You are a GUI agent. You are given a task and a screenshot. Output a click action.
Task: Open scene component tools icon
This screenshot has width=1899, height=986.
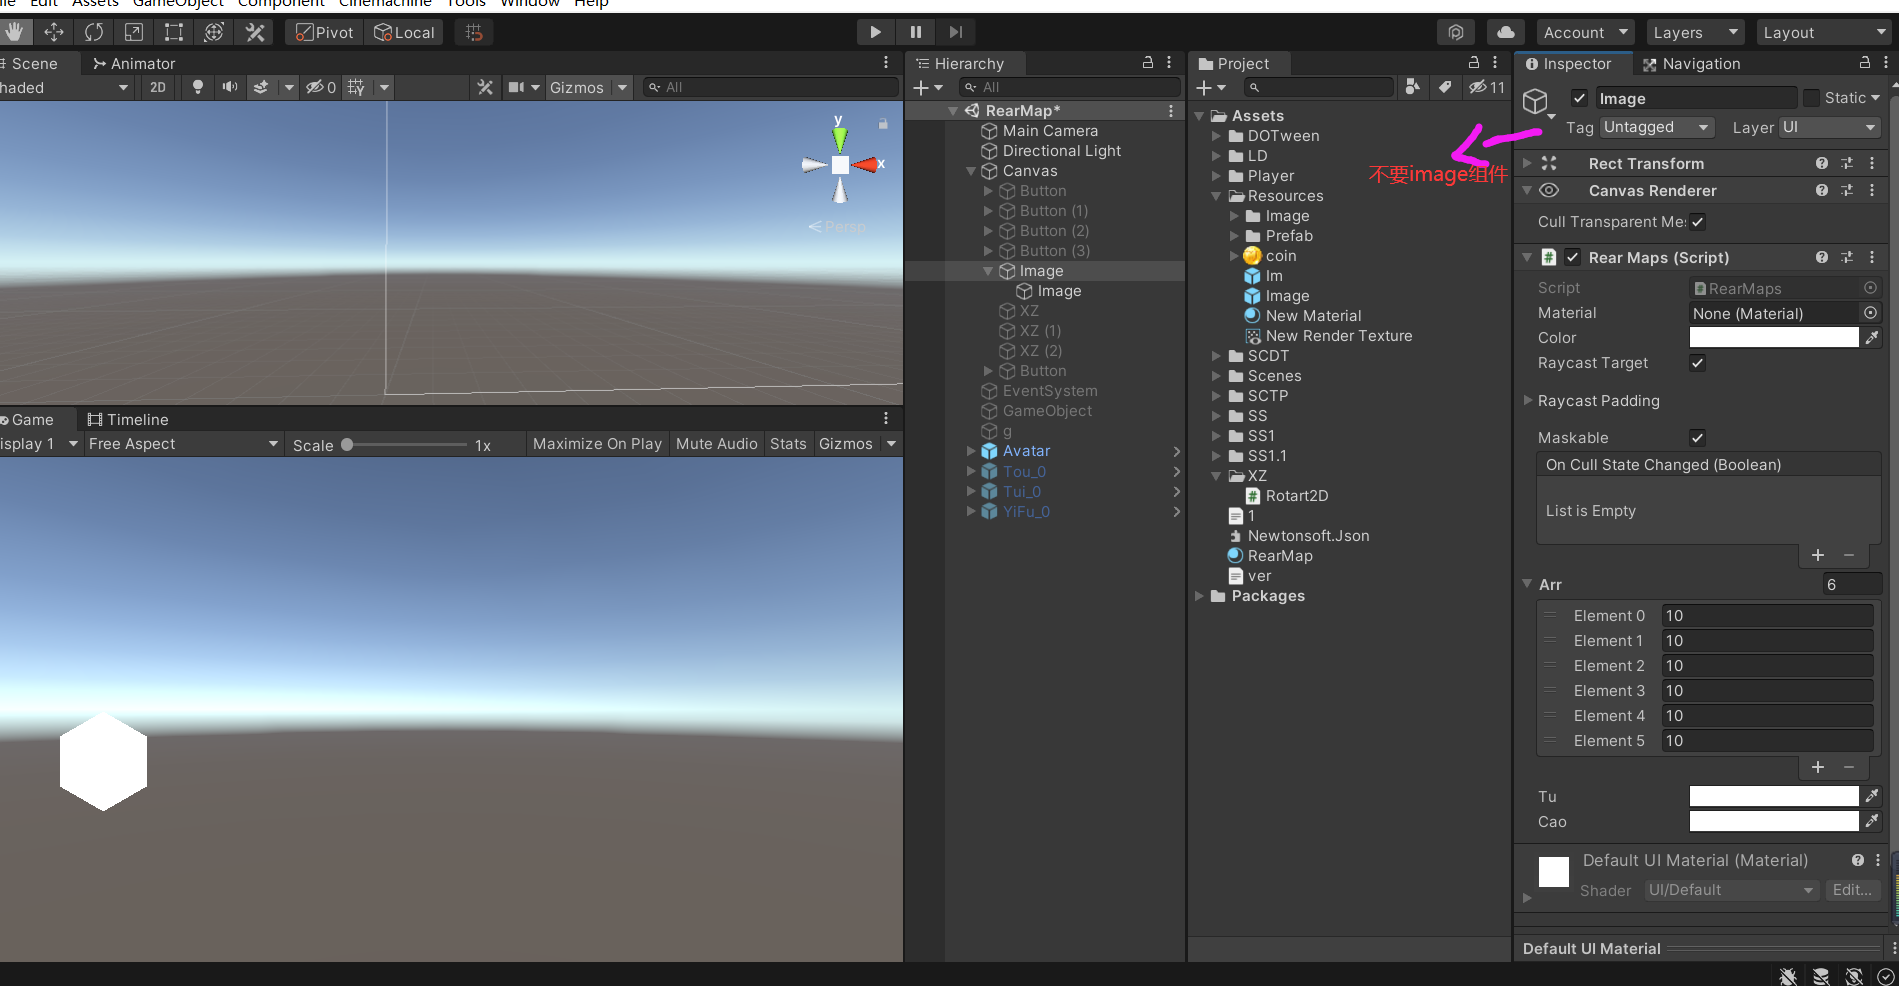point(485,88)
